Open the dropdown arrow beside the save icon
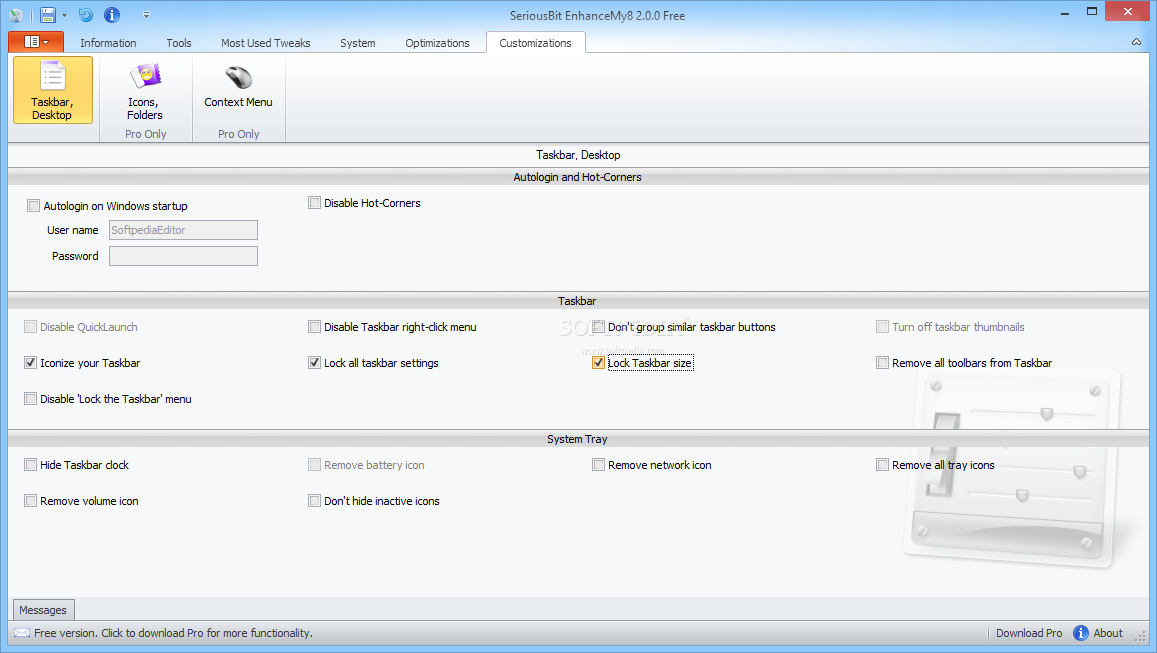 [64, 15]
